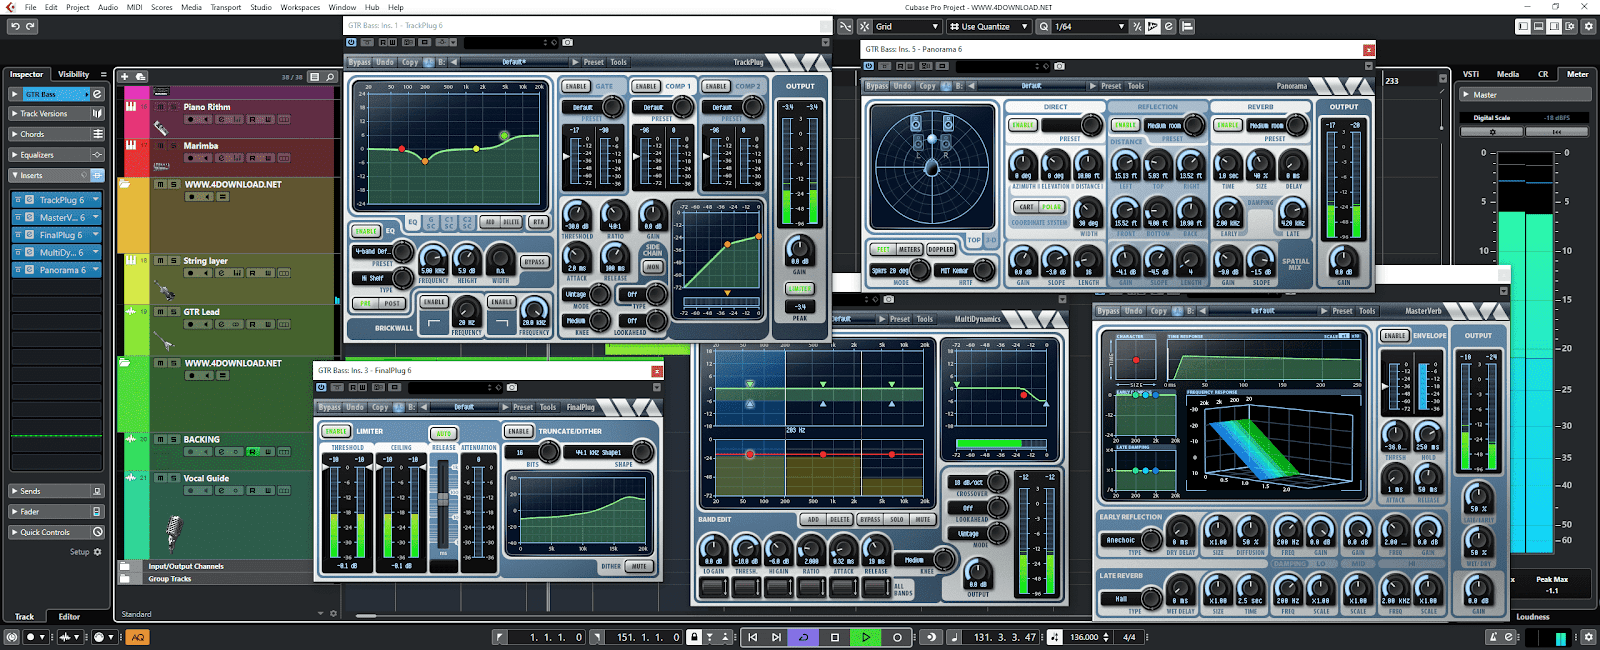
Task: Toggle Truncate/Dither Enable in FinalPlug
Action: click(519, 431)
